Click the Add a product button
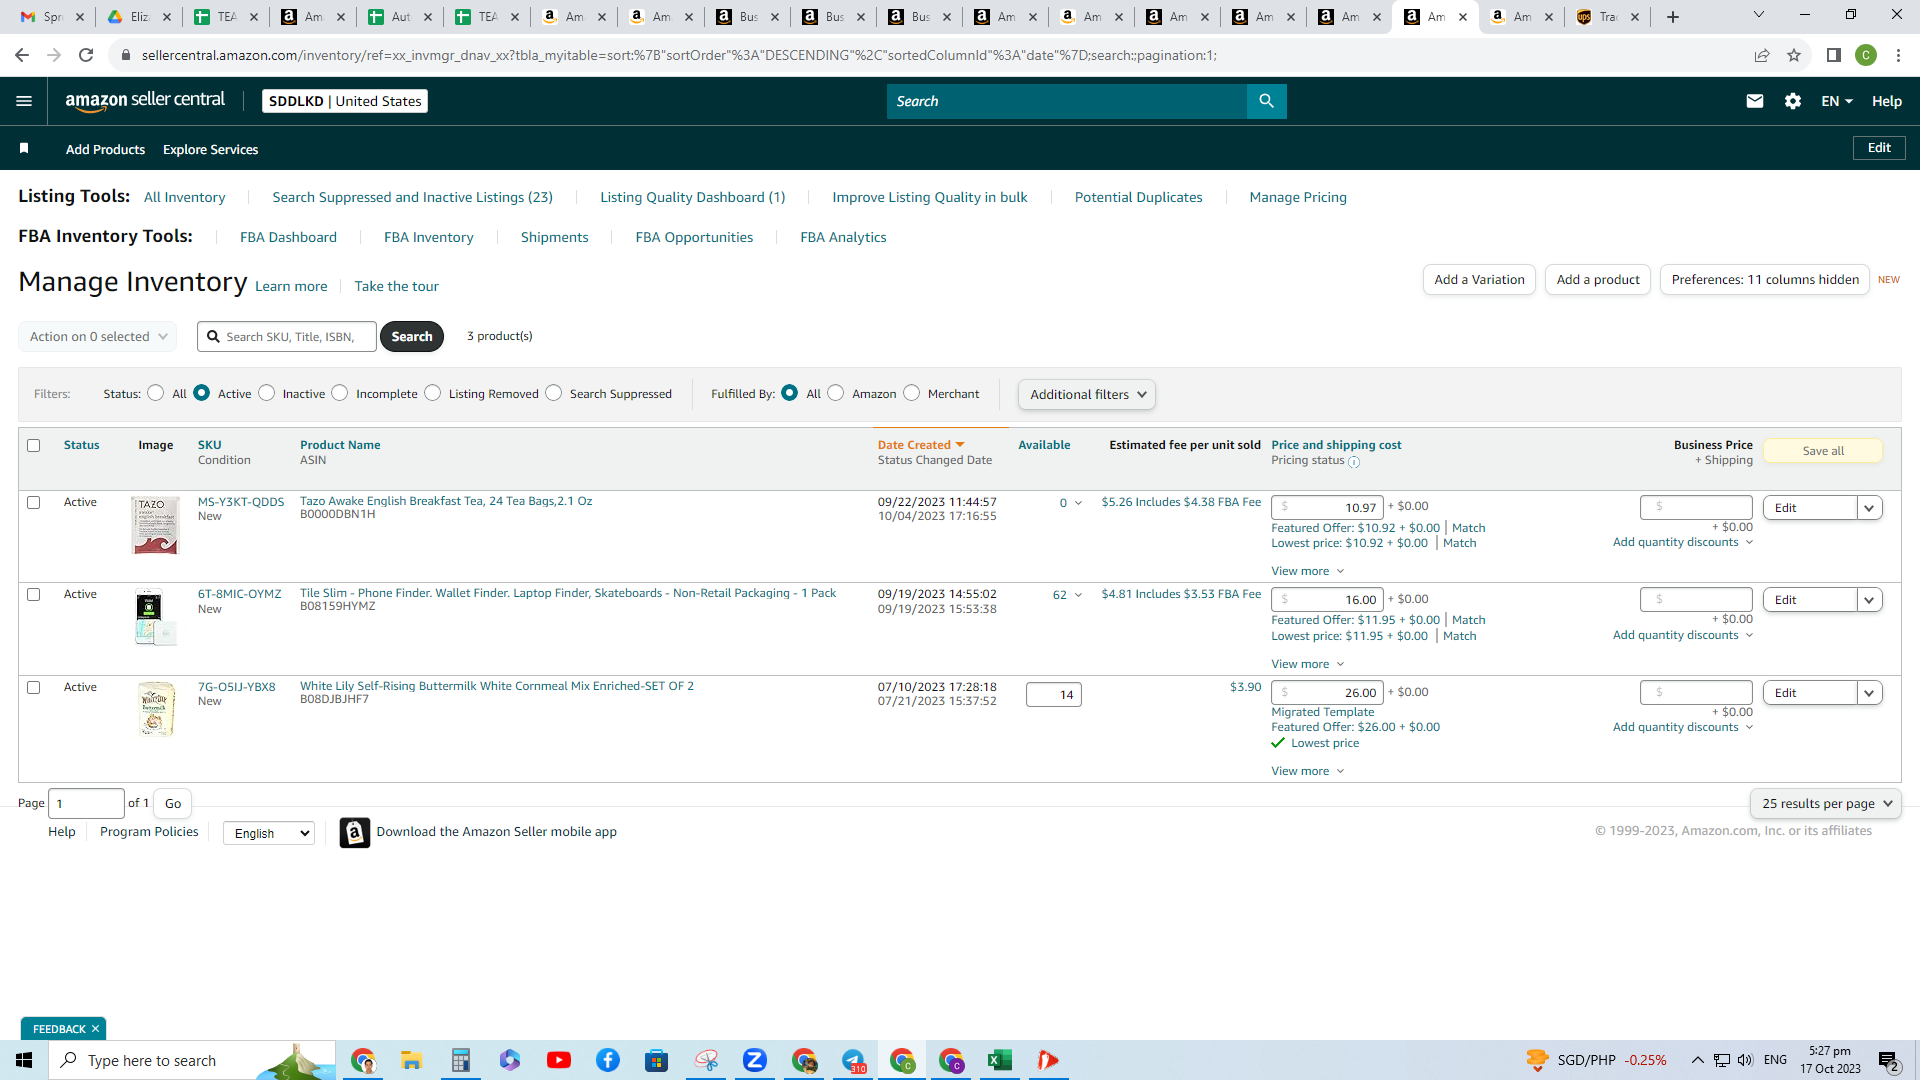This screenshot has width=1920, height=1080. [x=1598, y=280]
